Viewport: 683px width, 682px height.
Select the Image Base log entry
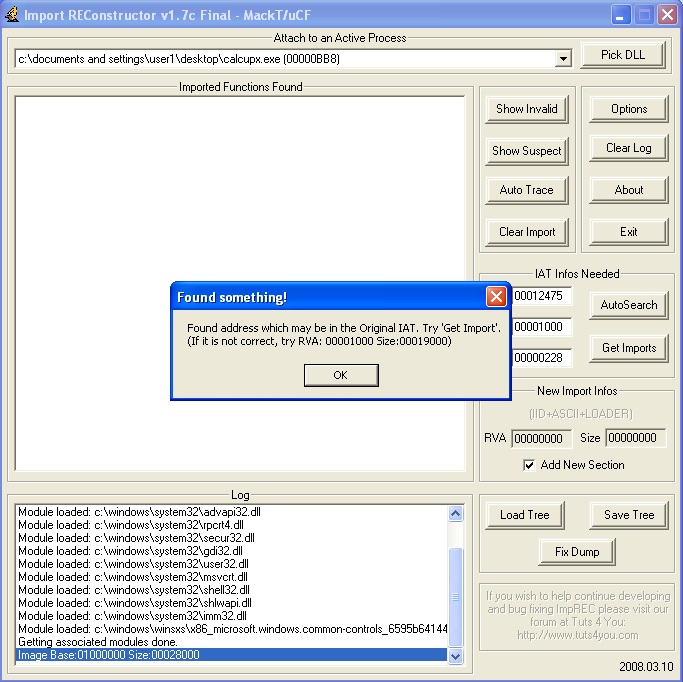pos(231,655)
